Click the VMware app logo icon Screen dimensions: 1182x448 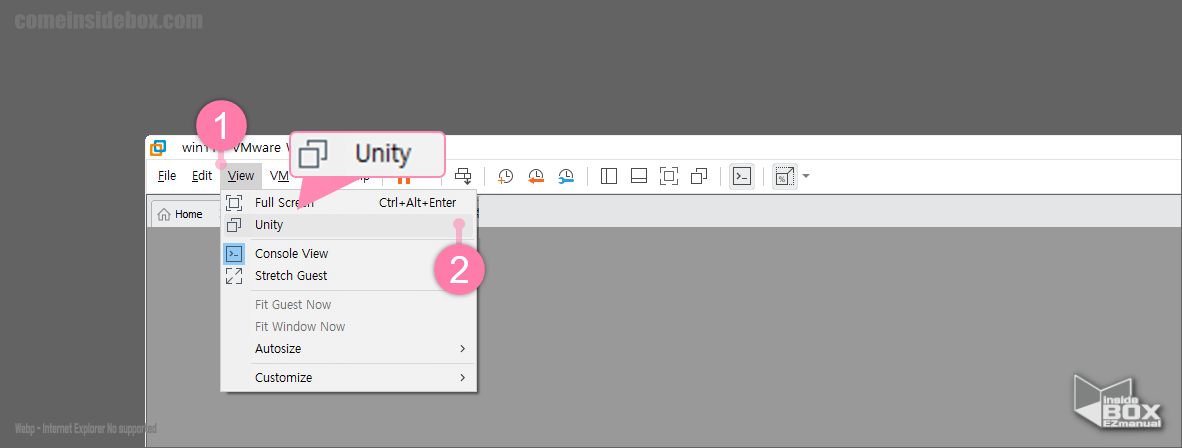[158, 148]
